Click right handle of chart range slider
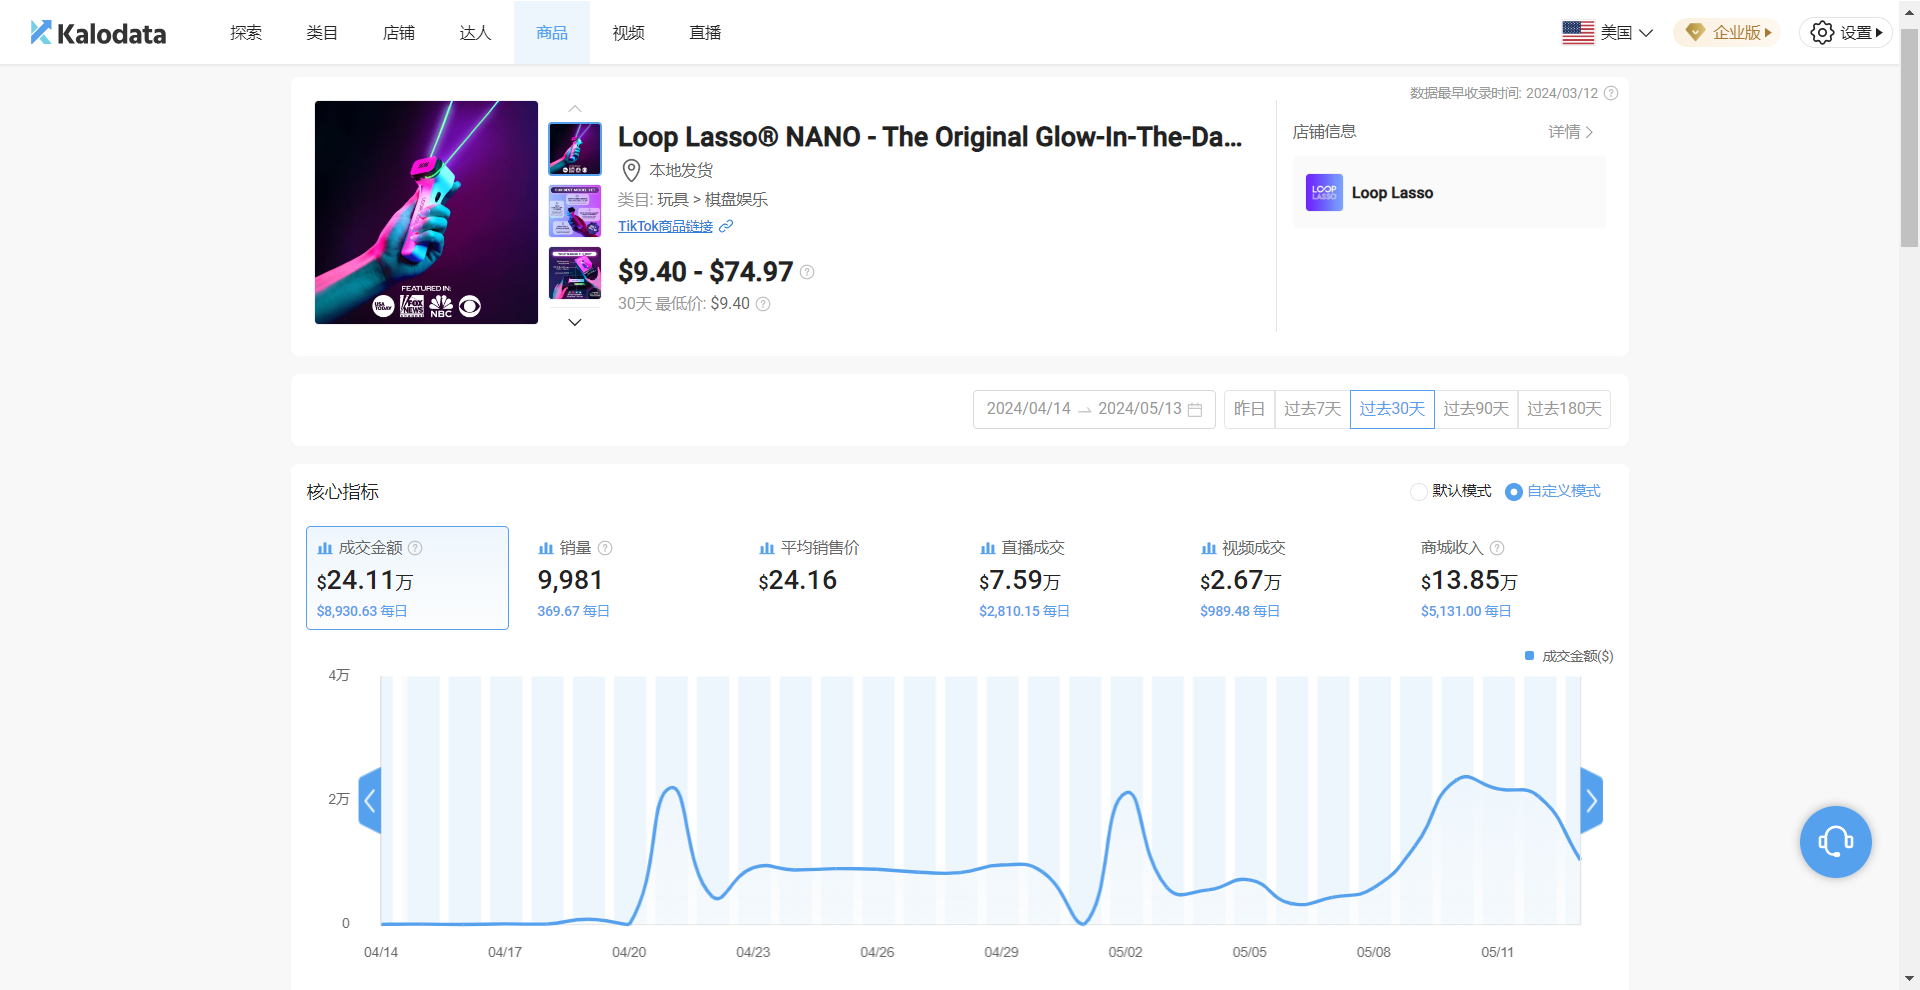The width and height of the screenshot is (1920, 990). pyautogui.click(x=1591, y=800)
